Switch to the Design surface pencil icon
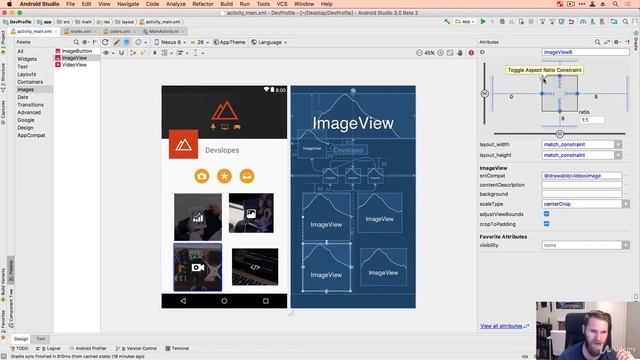The width and height of the screenshot is (640, 360). tap(117, 42)
